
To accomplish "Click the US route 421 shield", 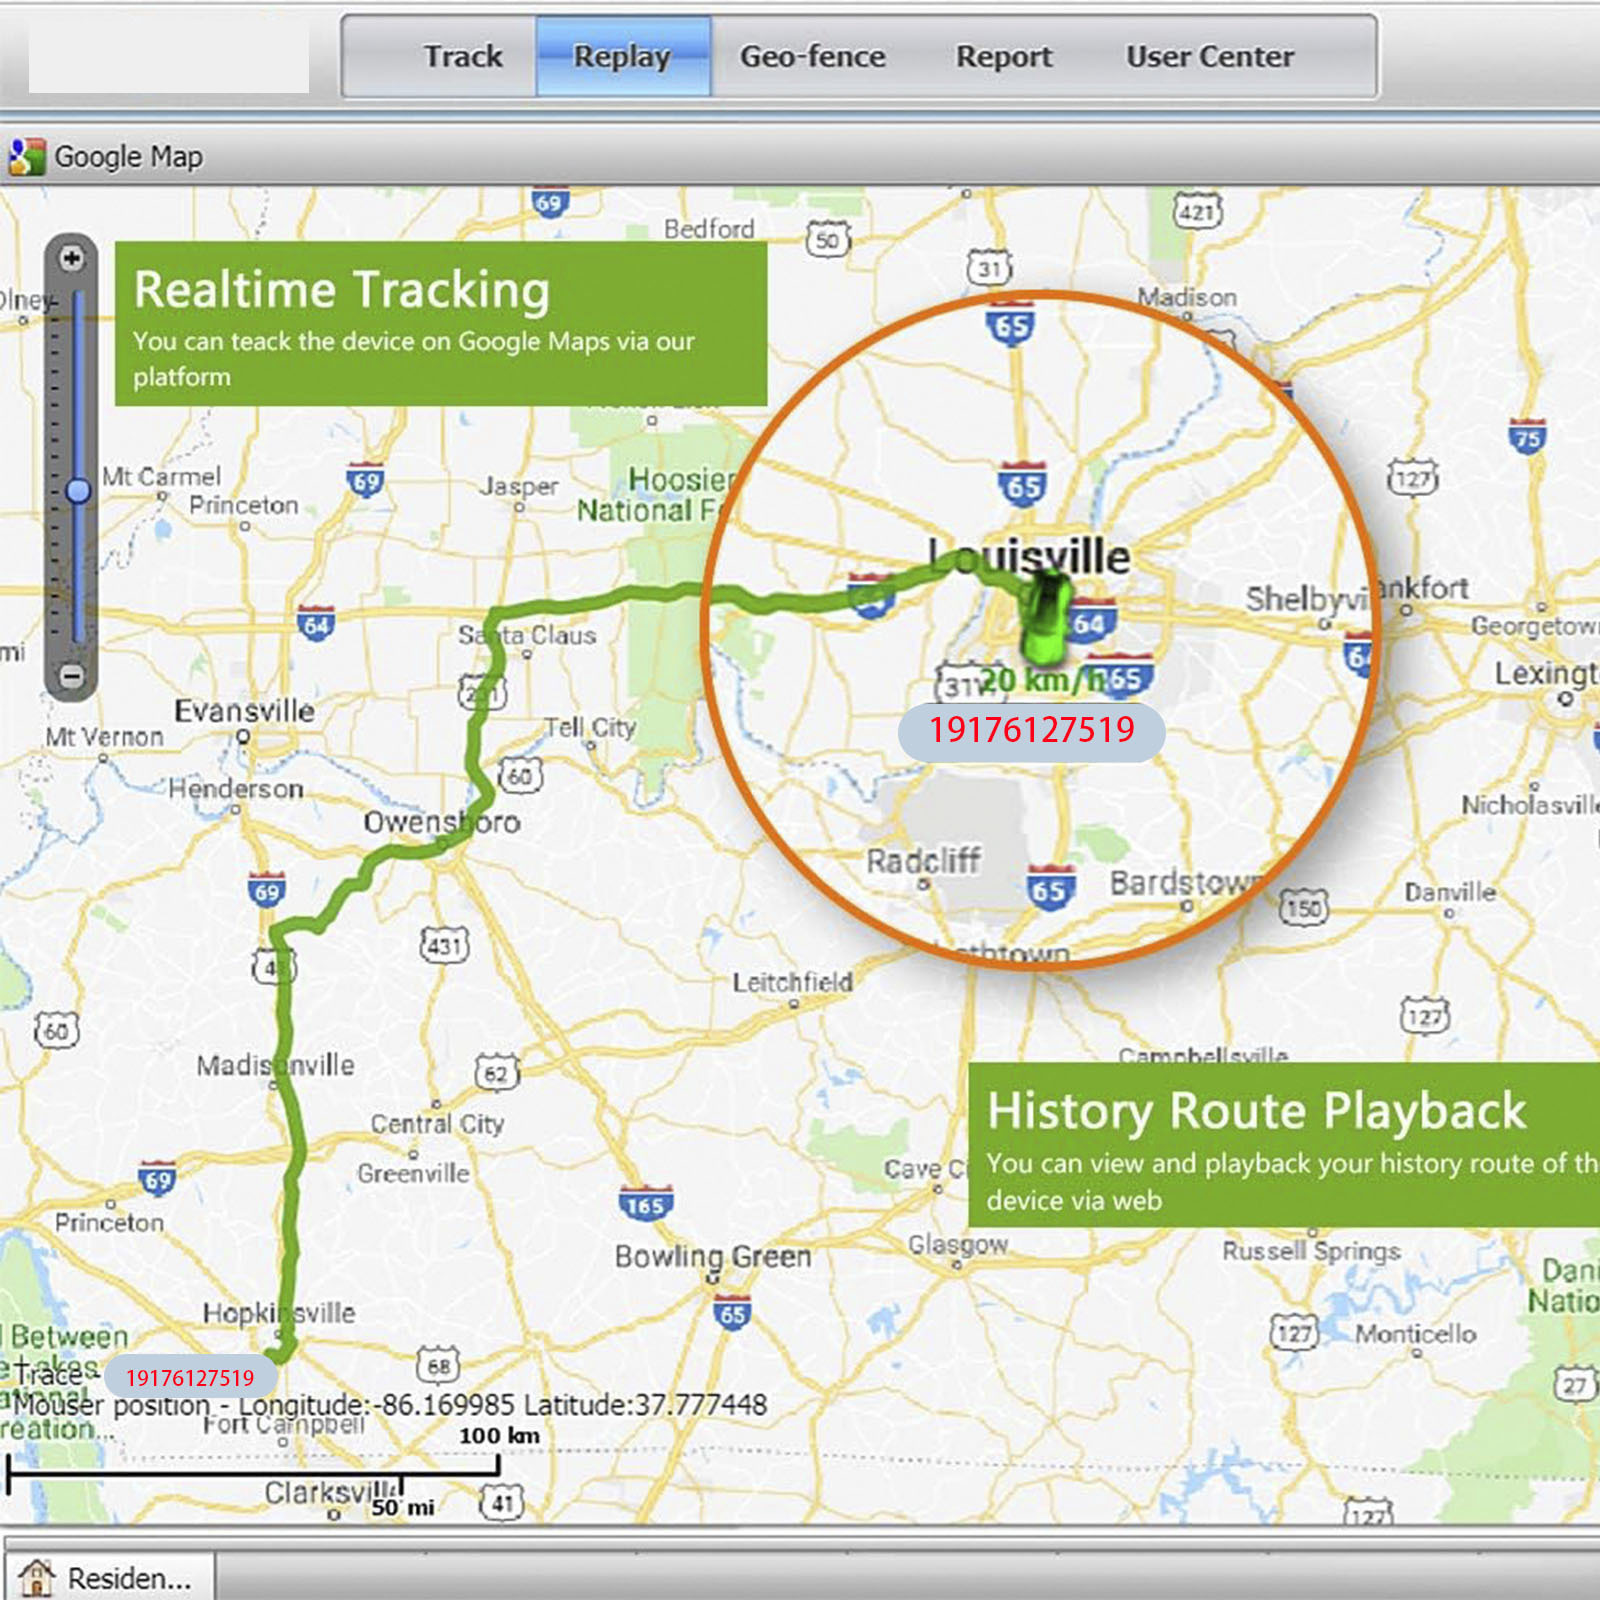I will pyautogui.click(x=1198, y=210).
